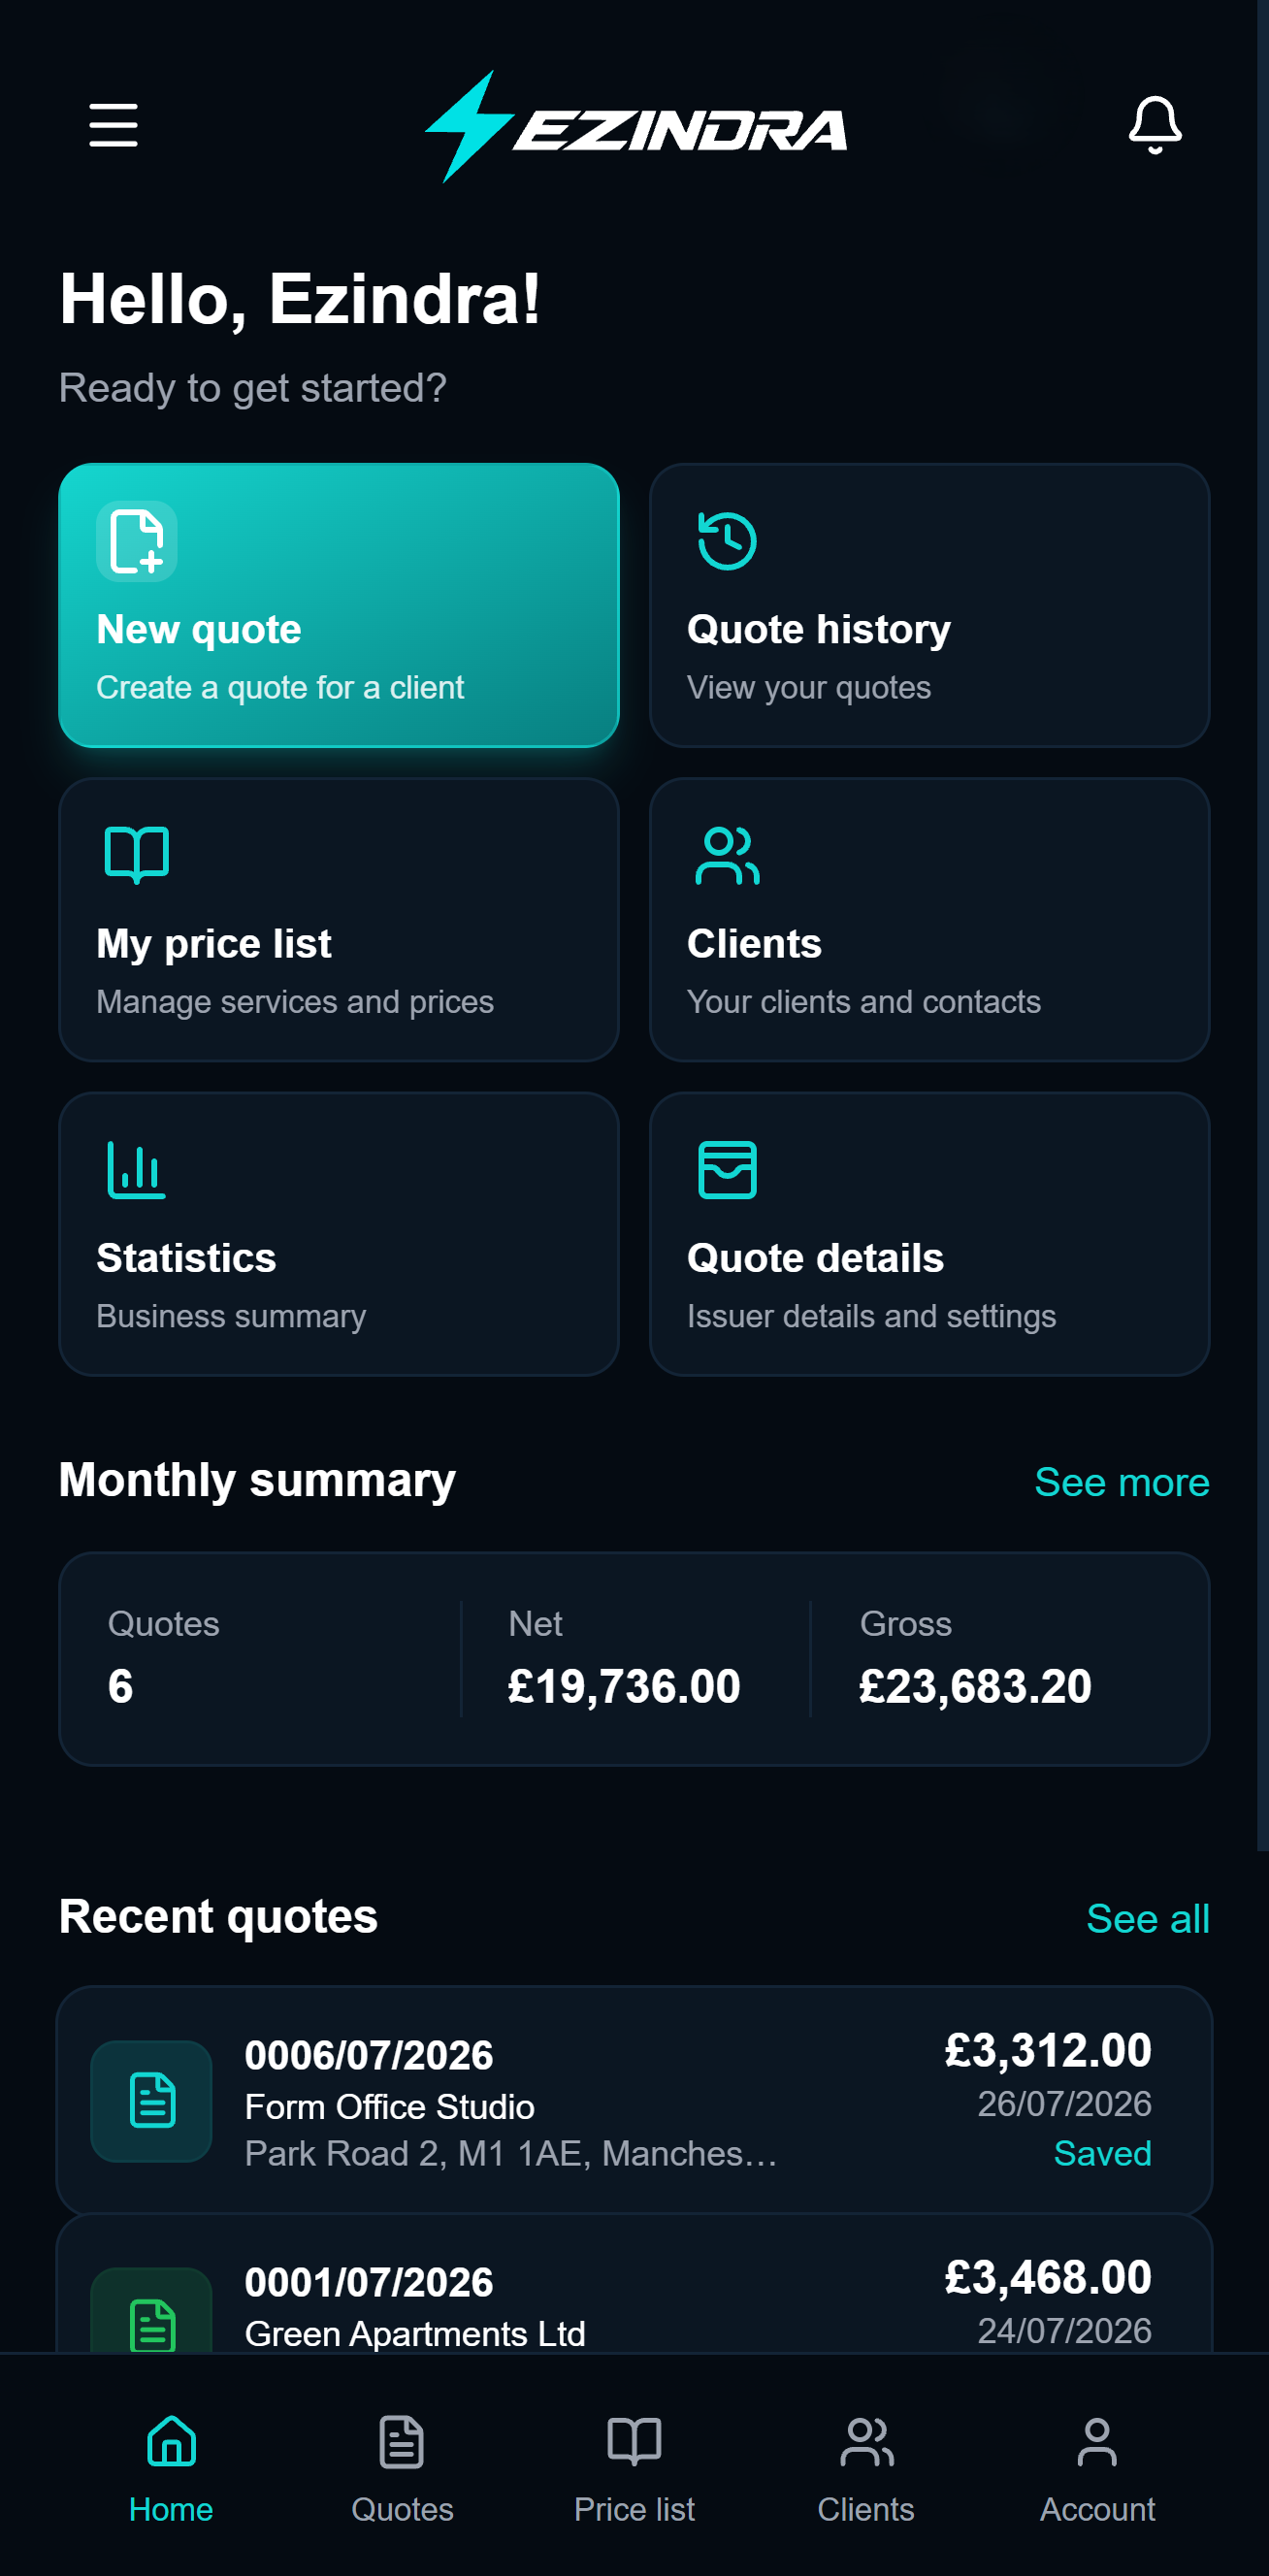
Task: Click the document icon of quote 0006
Action: coord(152,2100)
